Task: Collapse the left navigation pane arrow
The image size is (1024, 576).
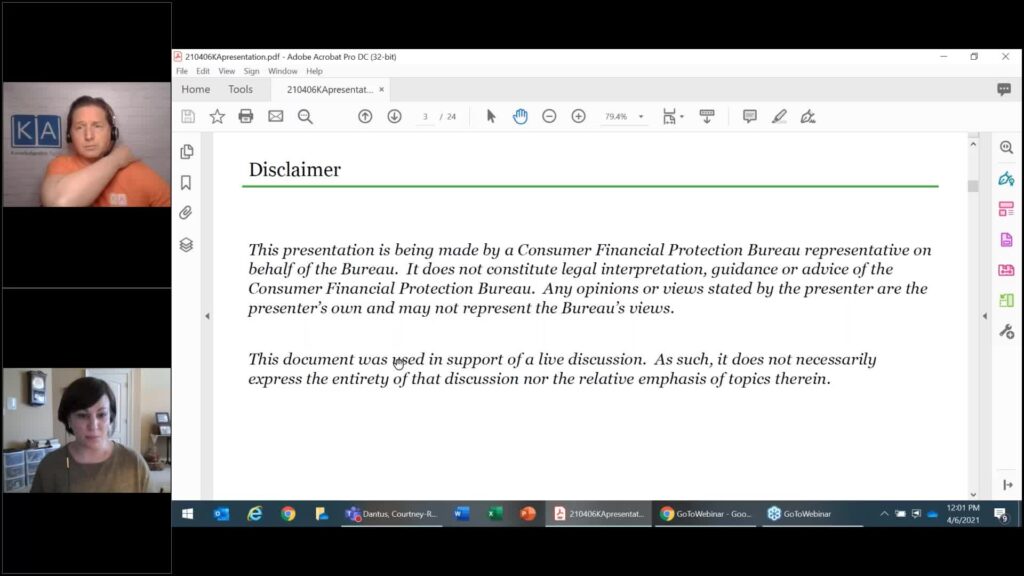Action: (x=207, y=316)
